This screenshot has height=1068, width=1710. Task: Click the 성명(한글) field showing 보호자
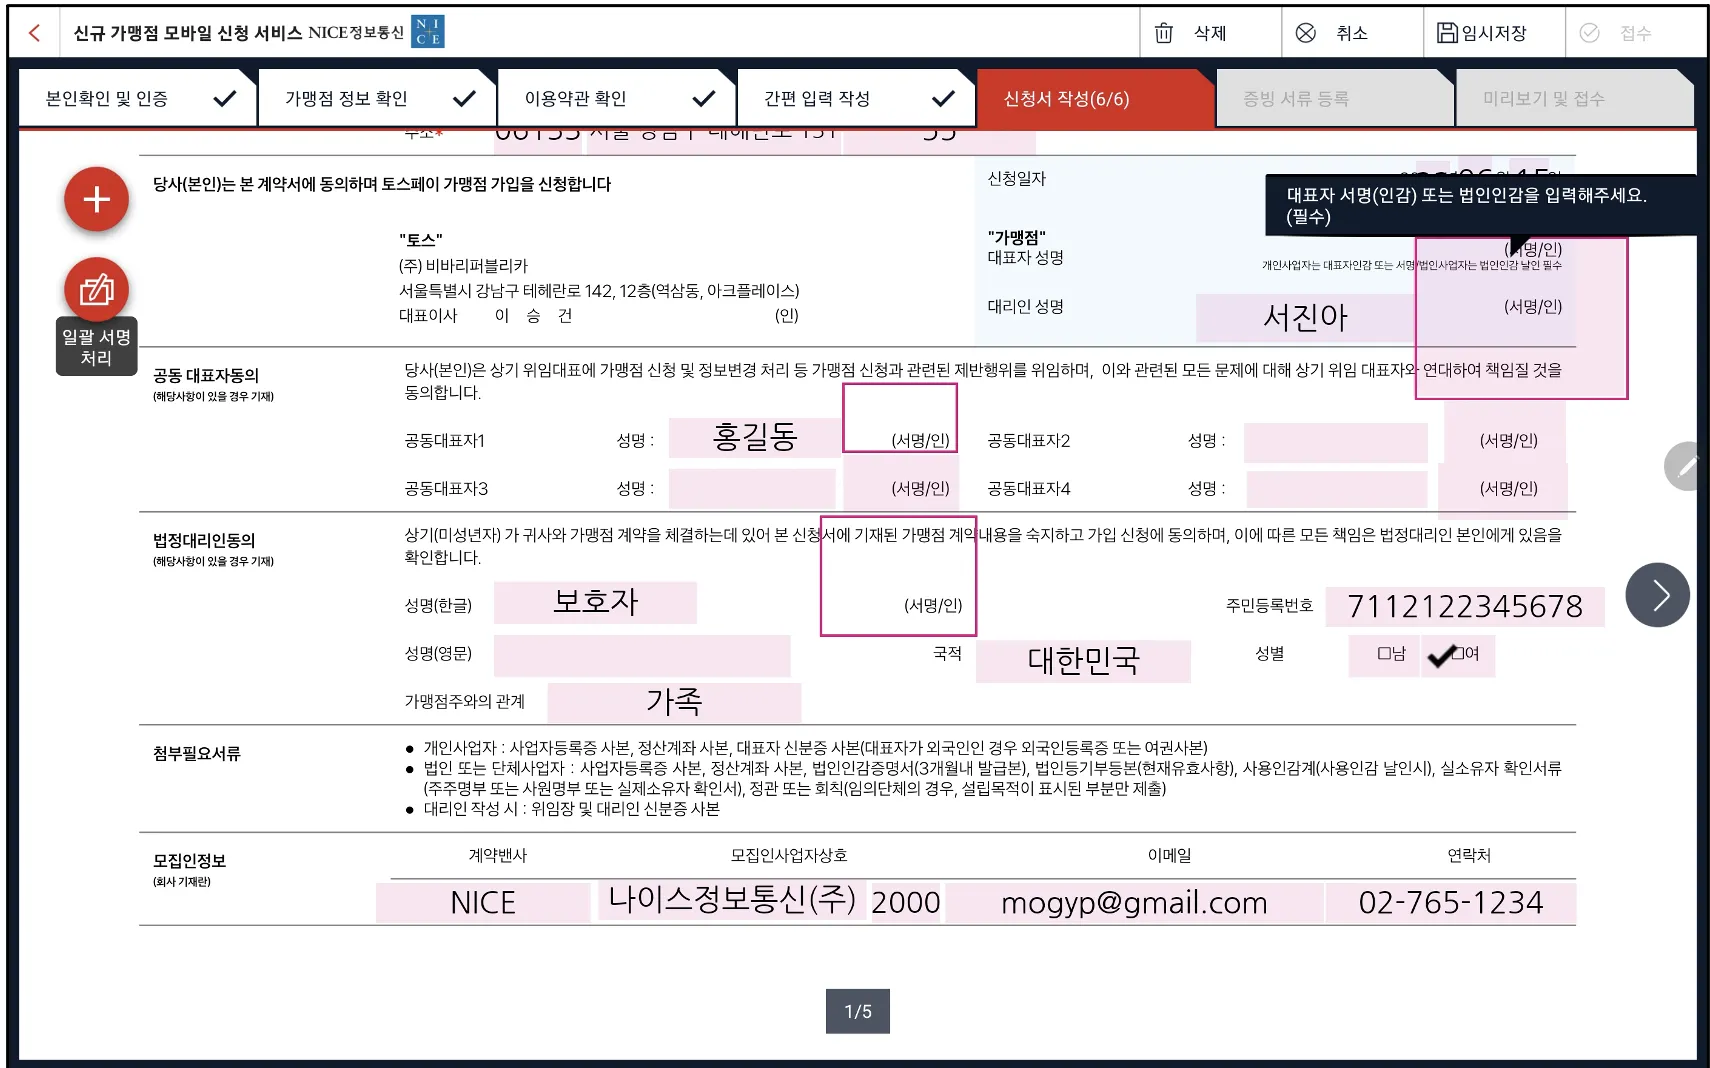click(596, 602)
